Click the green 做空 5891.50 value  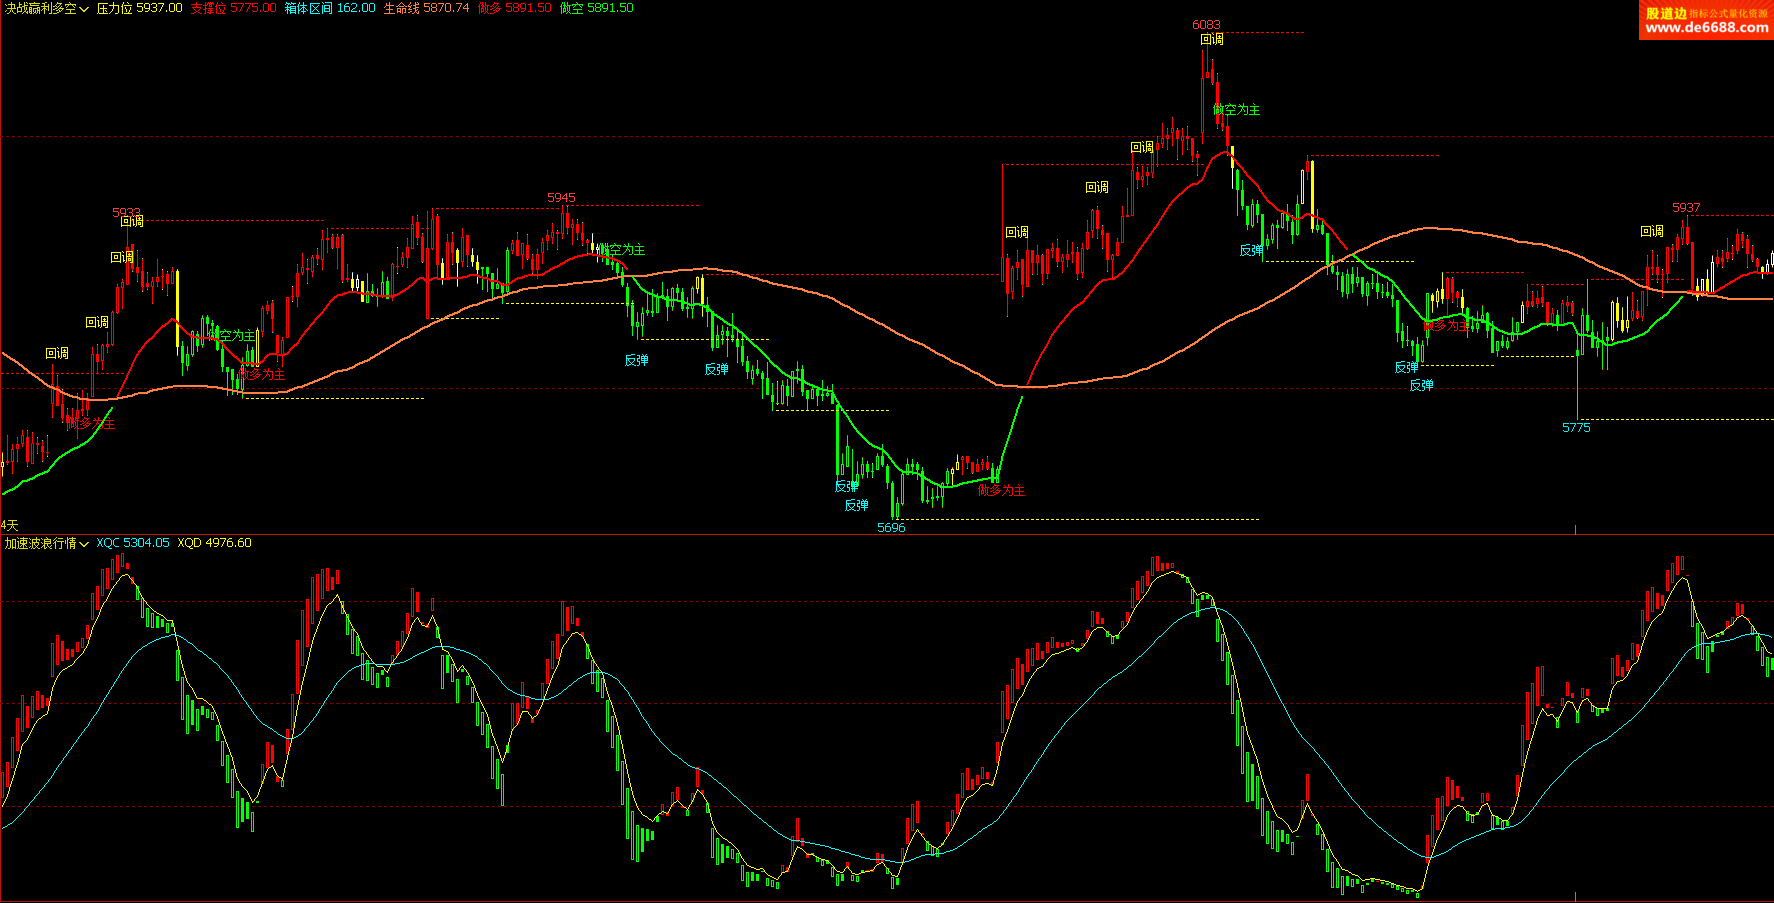click(596, 8)
